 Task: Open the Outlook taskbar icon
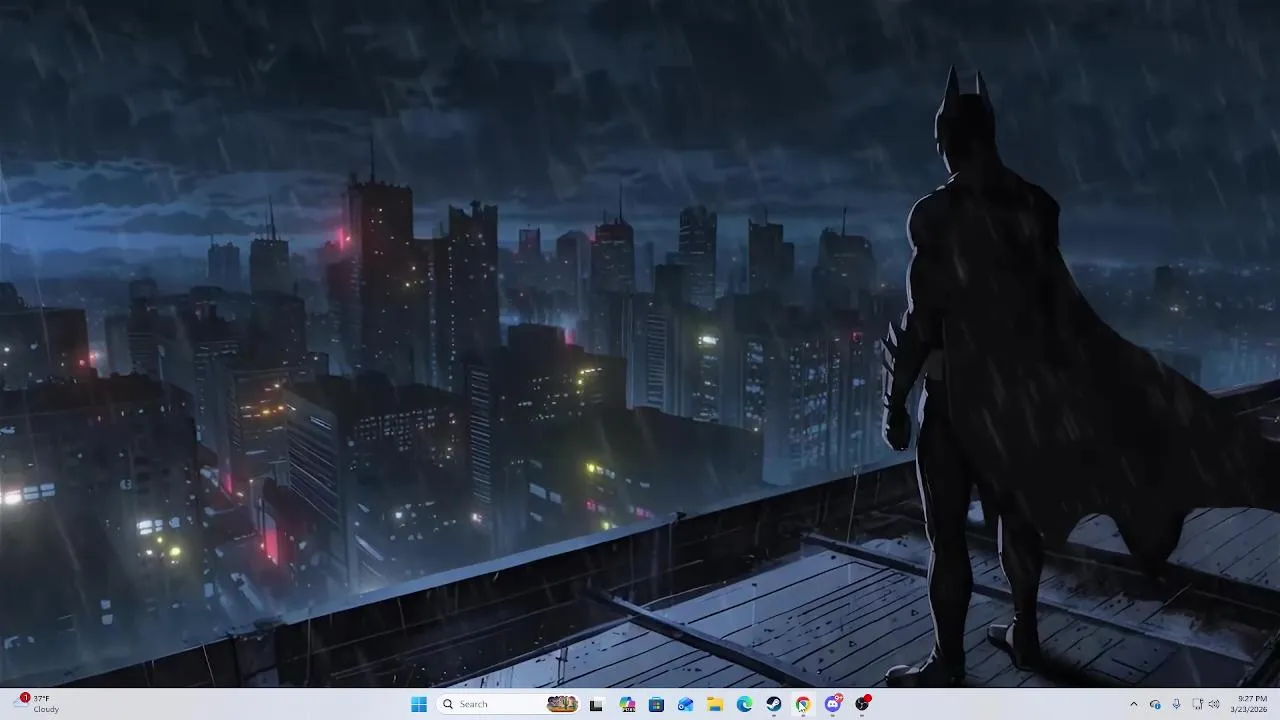pos(685,704)
